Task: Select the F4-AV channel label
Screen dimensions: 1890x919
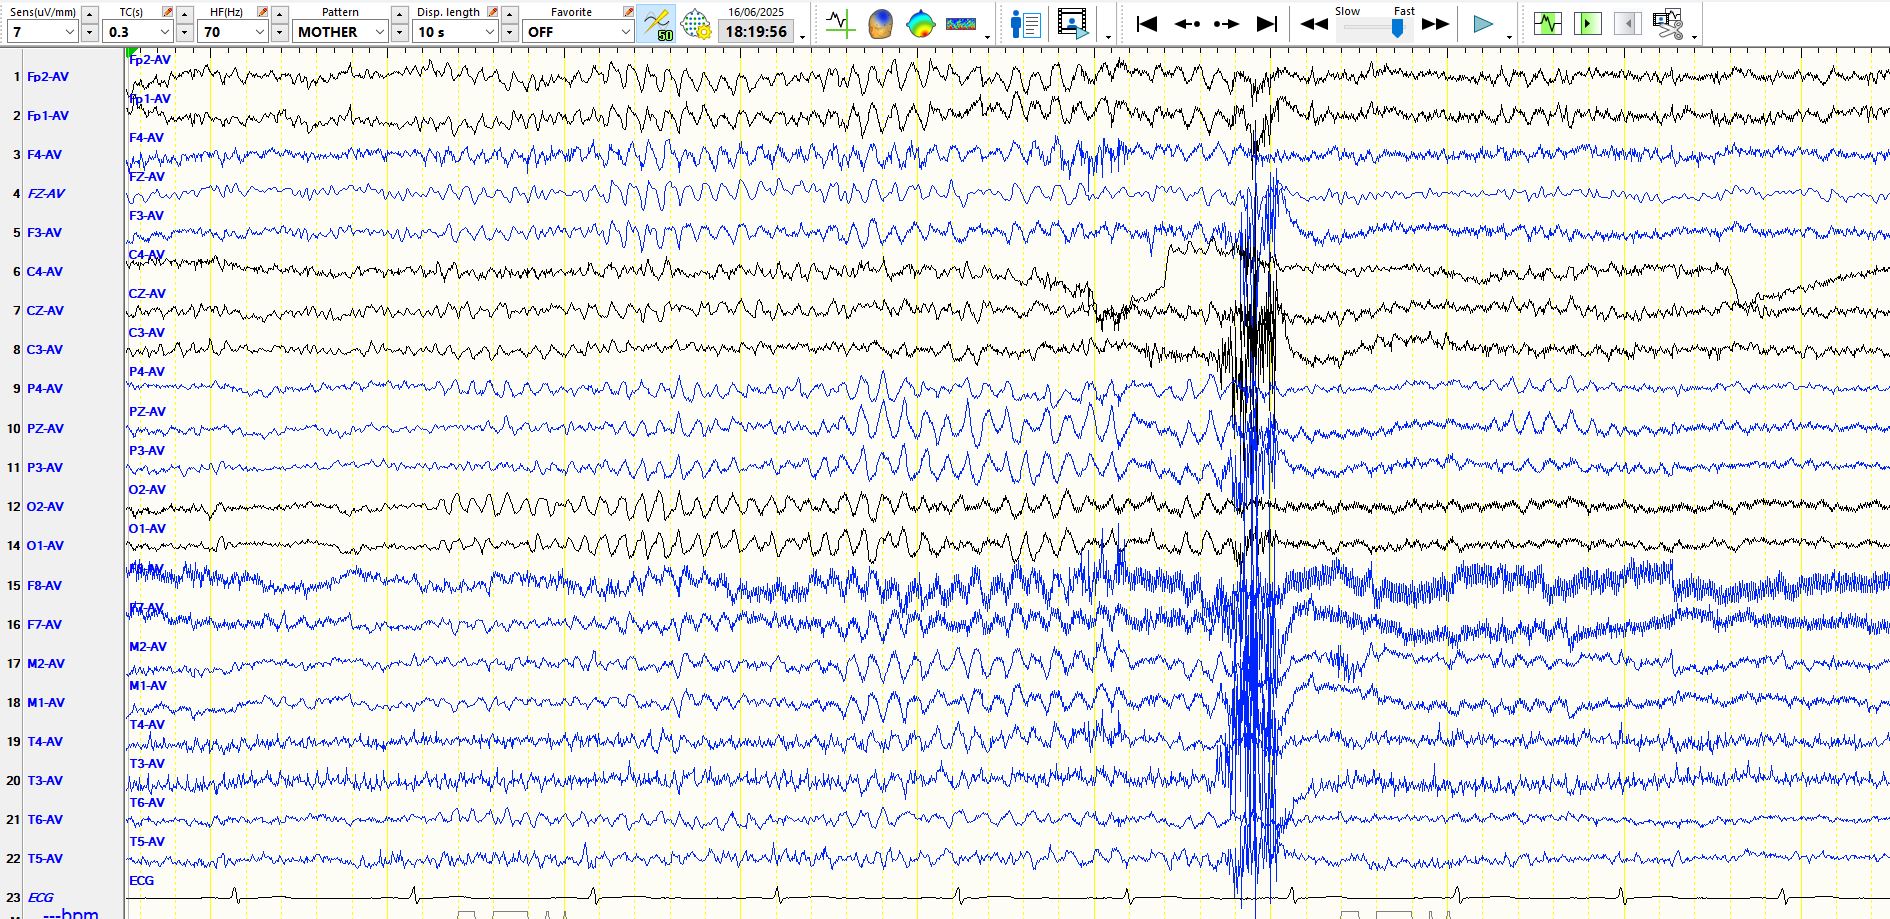Action: 44,155
